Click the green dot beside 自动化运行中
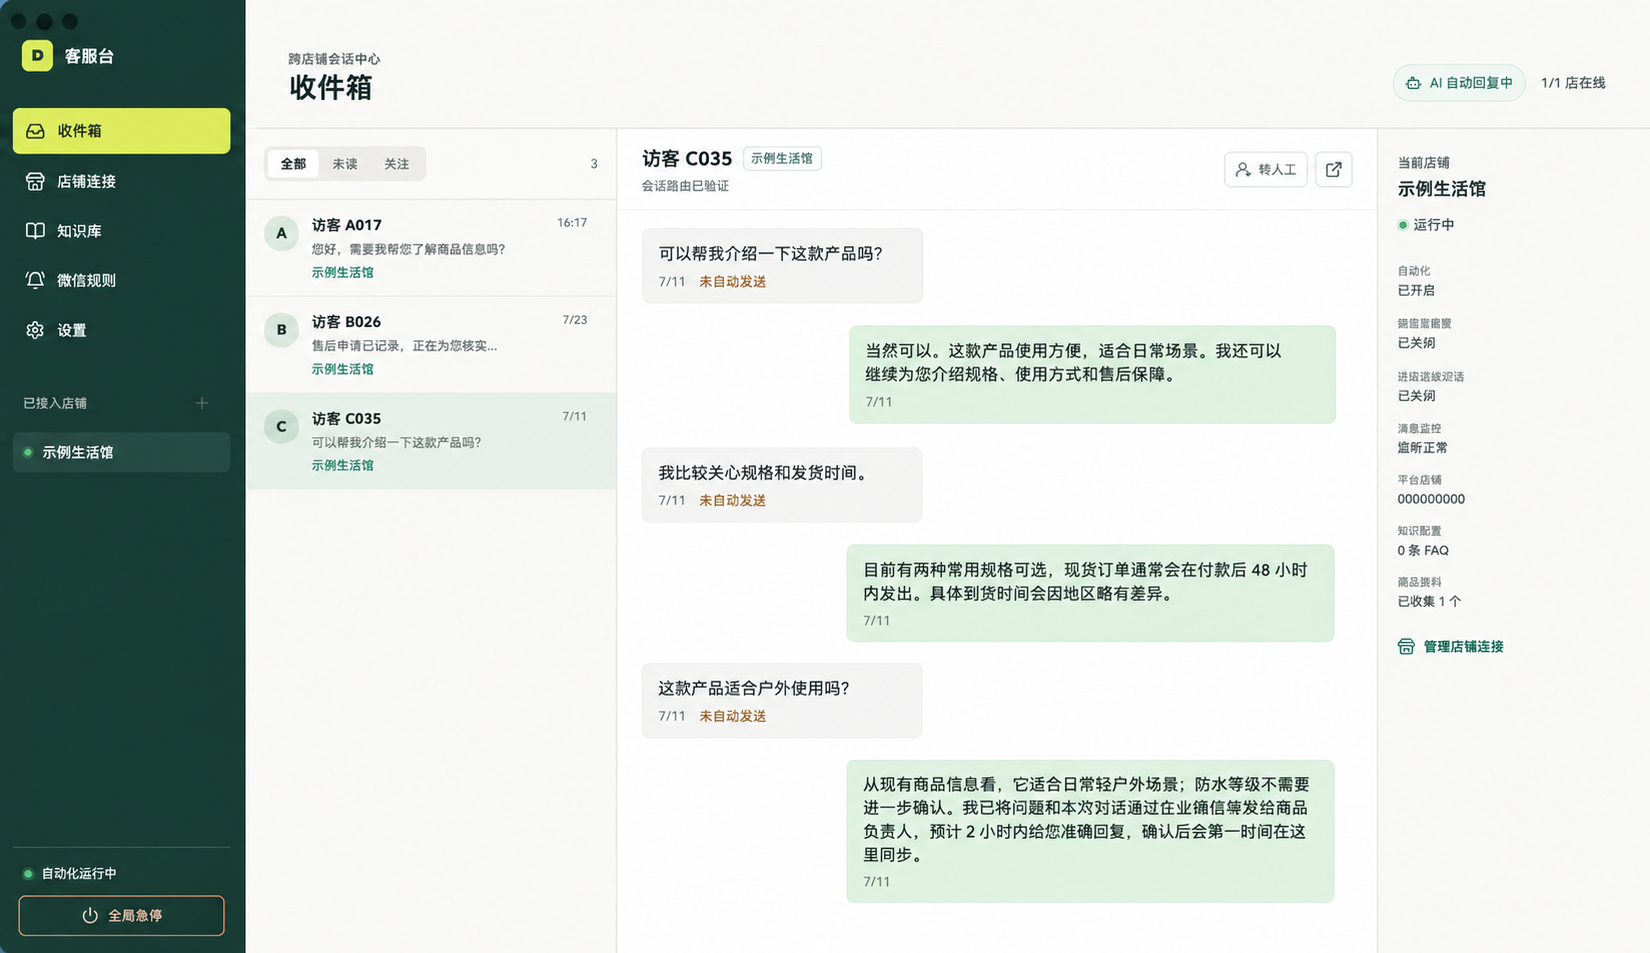 pyautogui.click(x=28, y=874)
